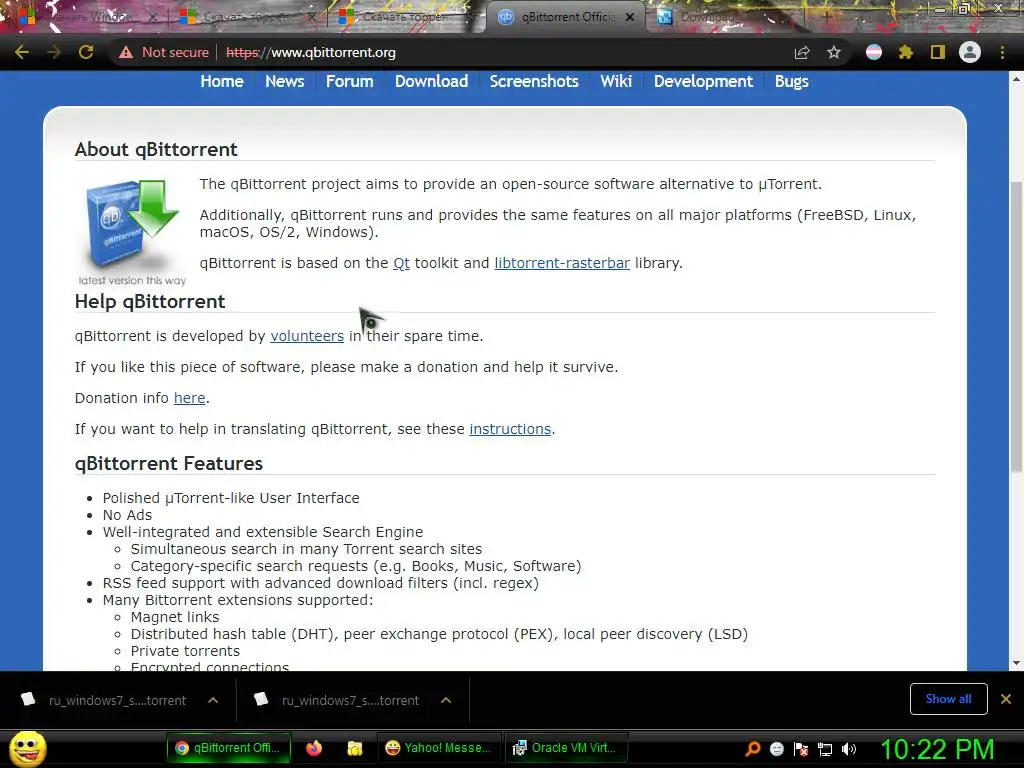Open the network tray icon
The width and height of the screenshot is (1024, 768).
pyautogui.click(x=825, y=749)
